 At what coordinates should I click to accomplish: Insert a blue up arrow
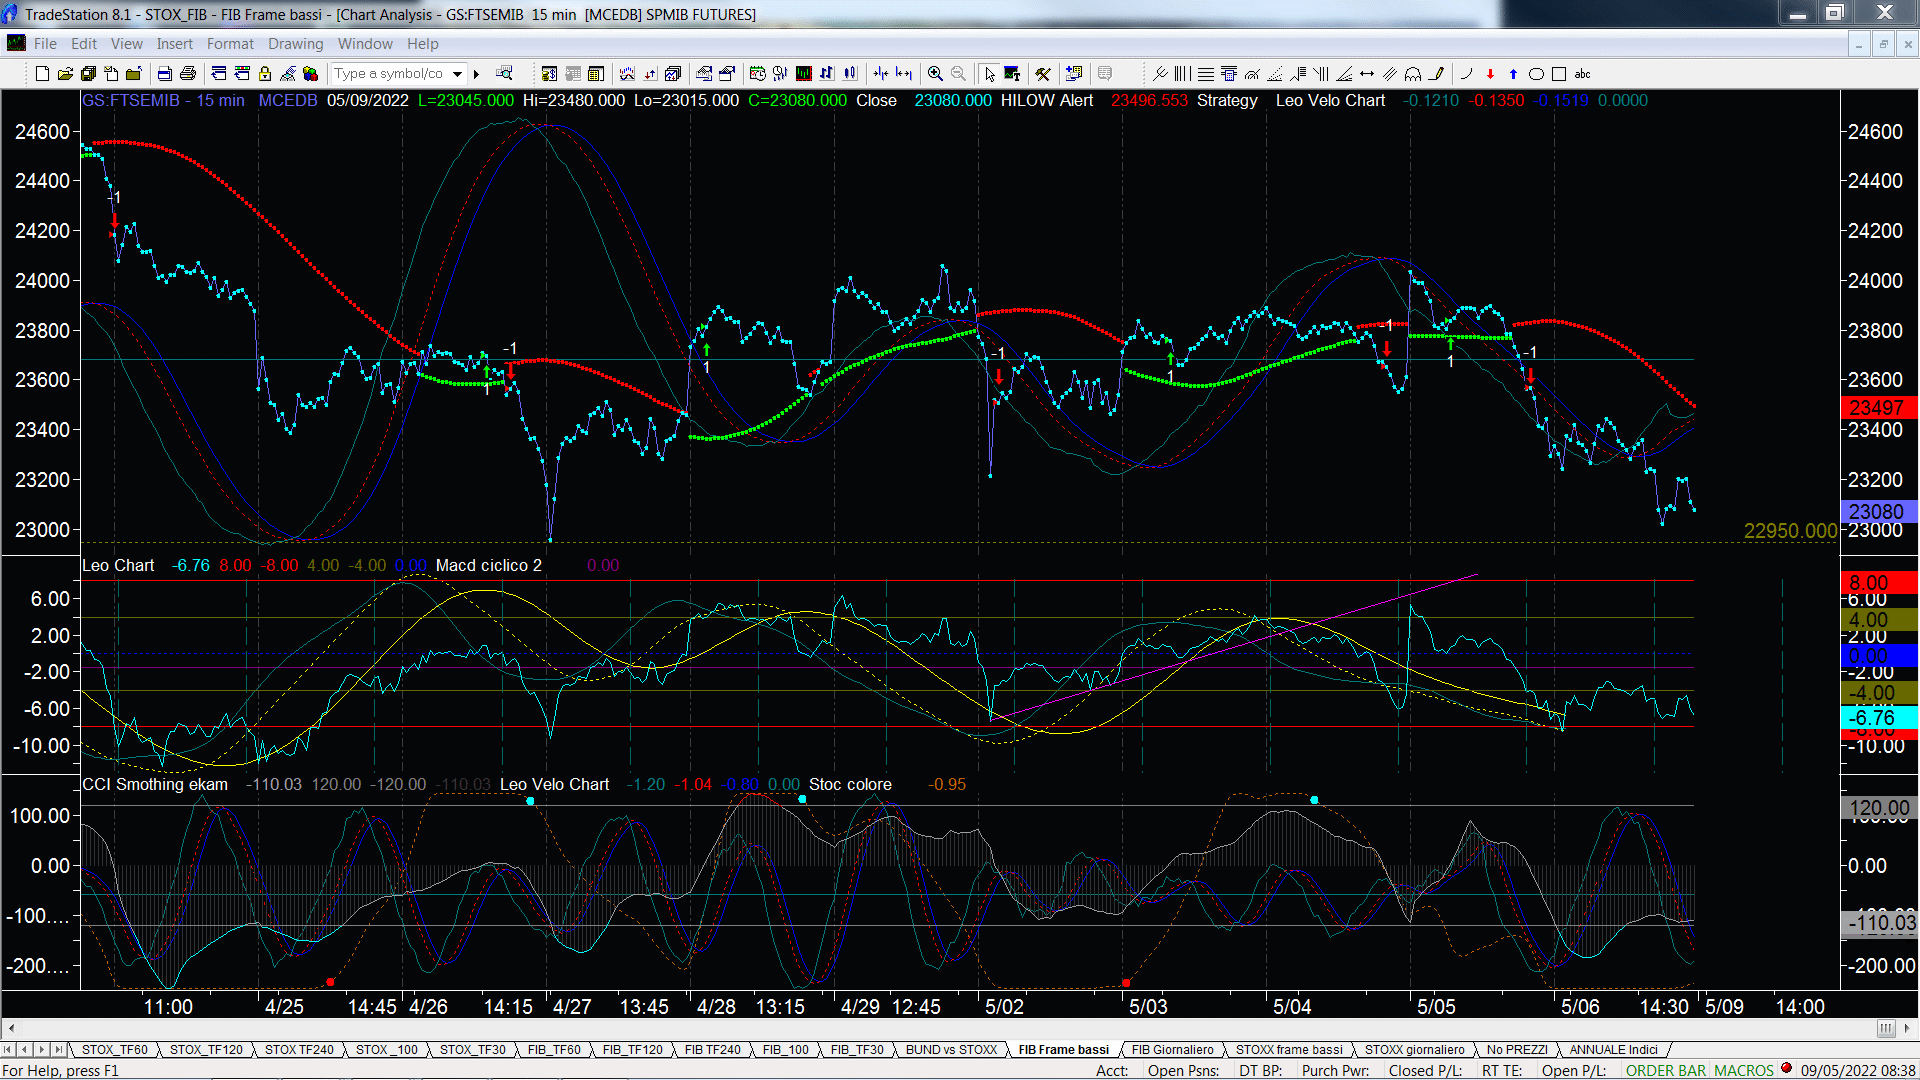(x=1513, y=74)
